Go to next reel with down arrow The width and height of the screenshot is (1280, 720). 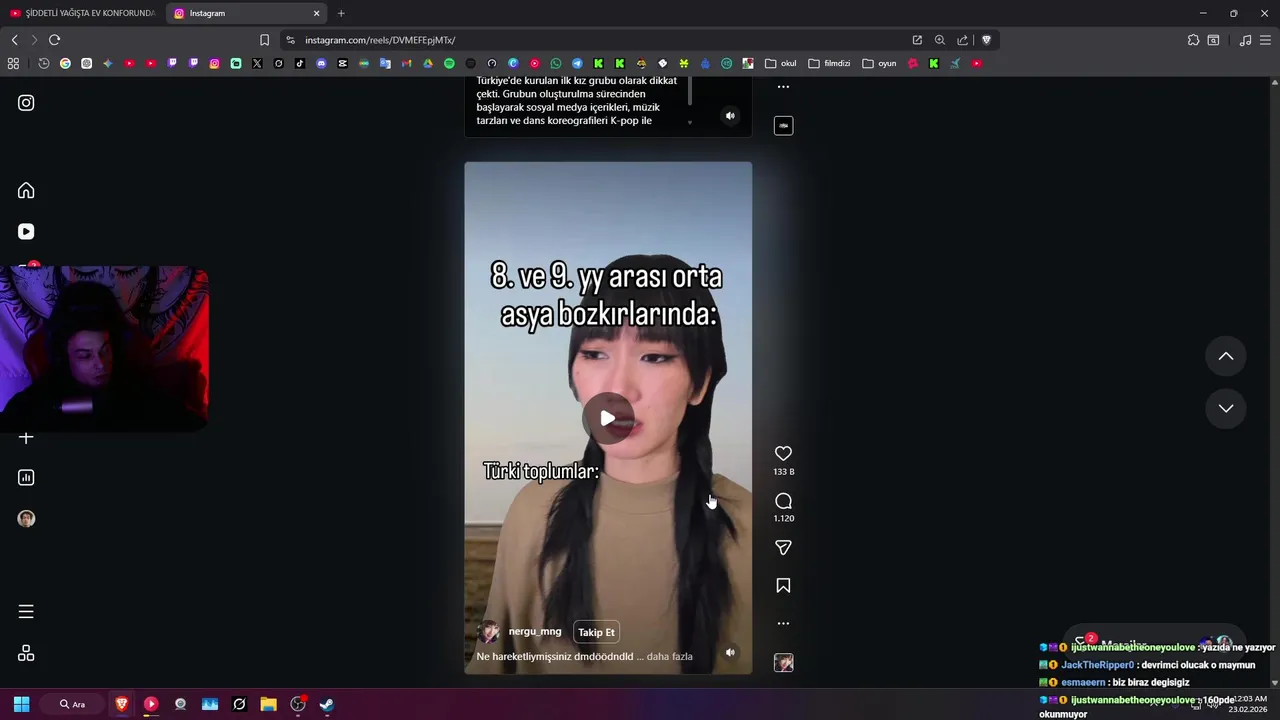(1225, 408)
